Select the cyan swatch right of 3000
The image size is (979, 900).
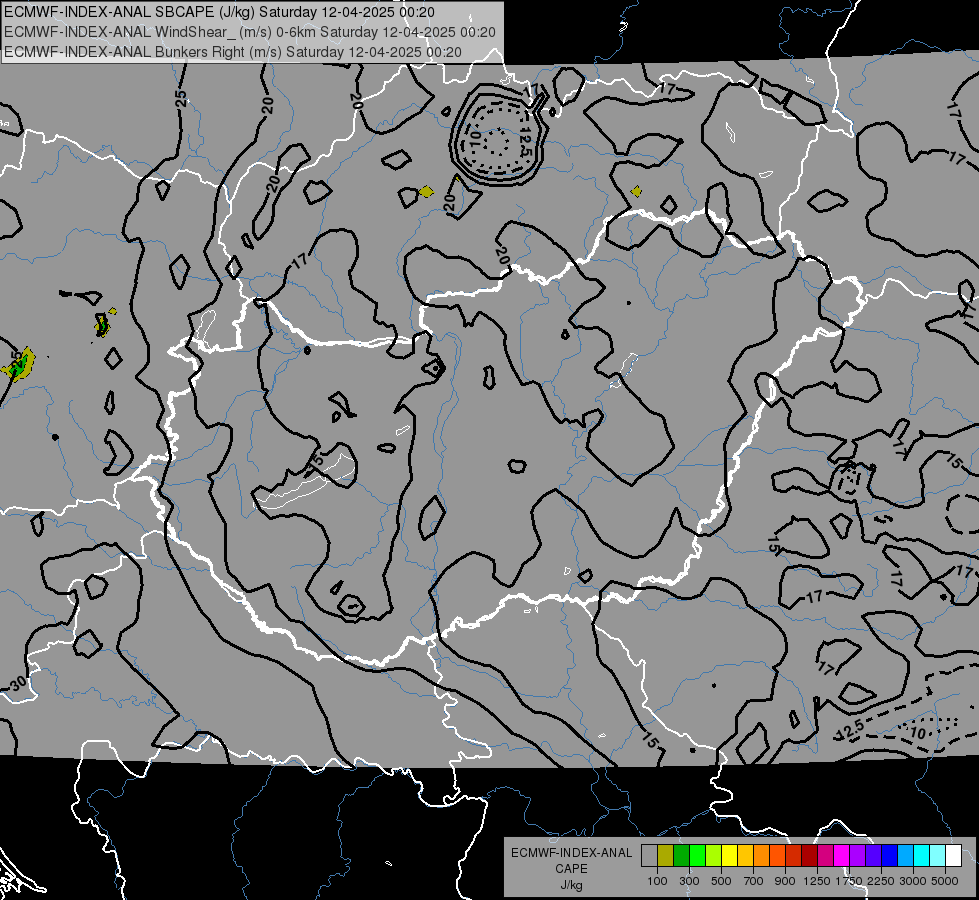(x=922, y=855)
